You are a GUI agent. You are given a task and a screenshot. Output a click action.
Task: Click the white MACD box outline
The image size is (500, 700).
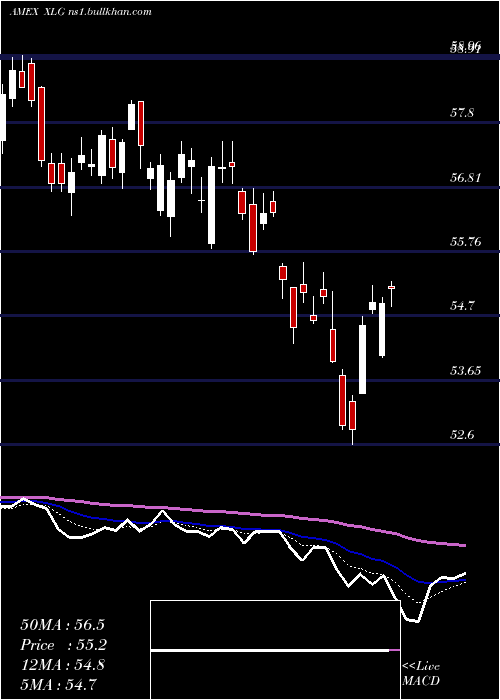[x=275, y=650]
